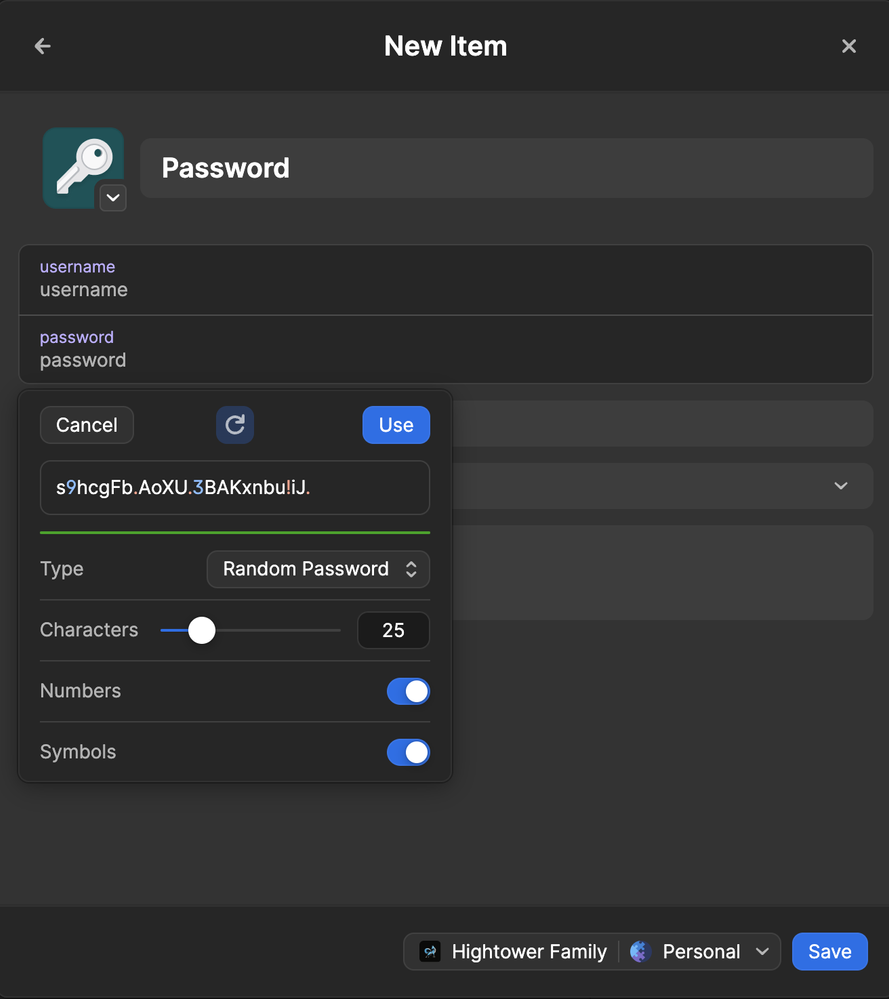Toggle the Numbers switch off
Screen dimensions: 889x999
click(x=408, y=691)
